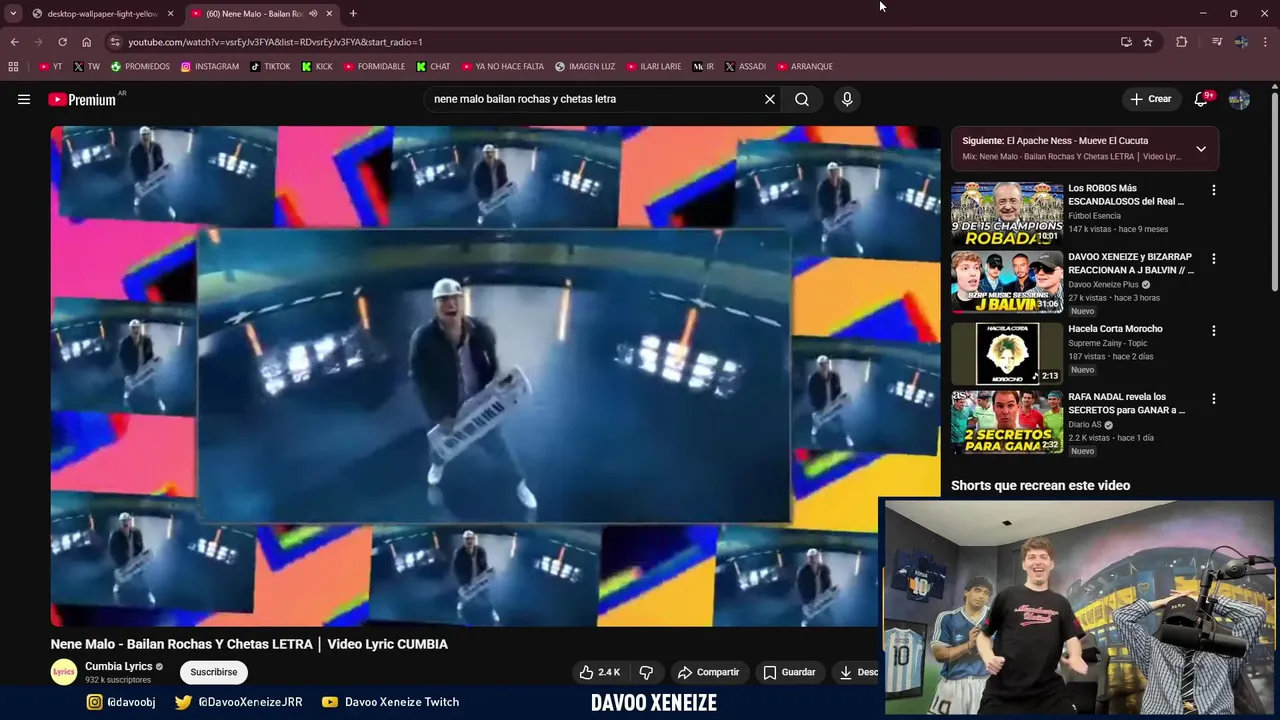Open options for DAVOO XENEIZE y BIZARRAP video
The image size is (1280, 720).
pos(1214,258)
